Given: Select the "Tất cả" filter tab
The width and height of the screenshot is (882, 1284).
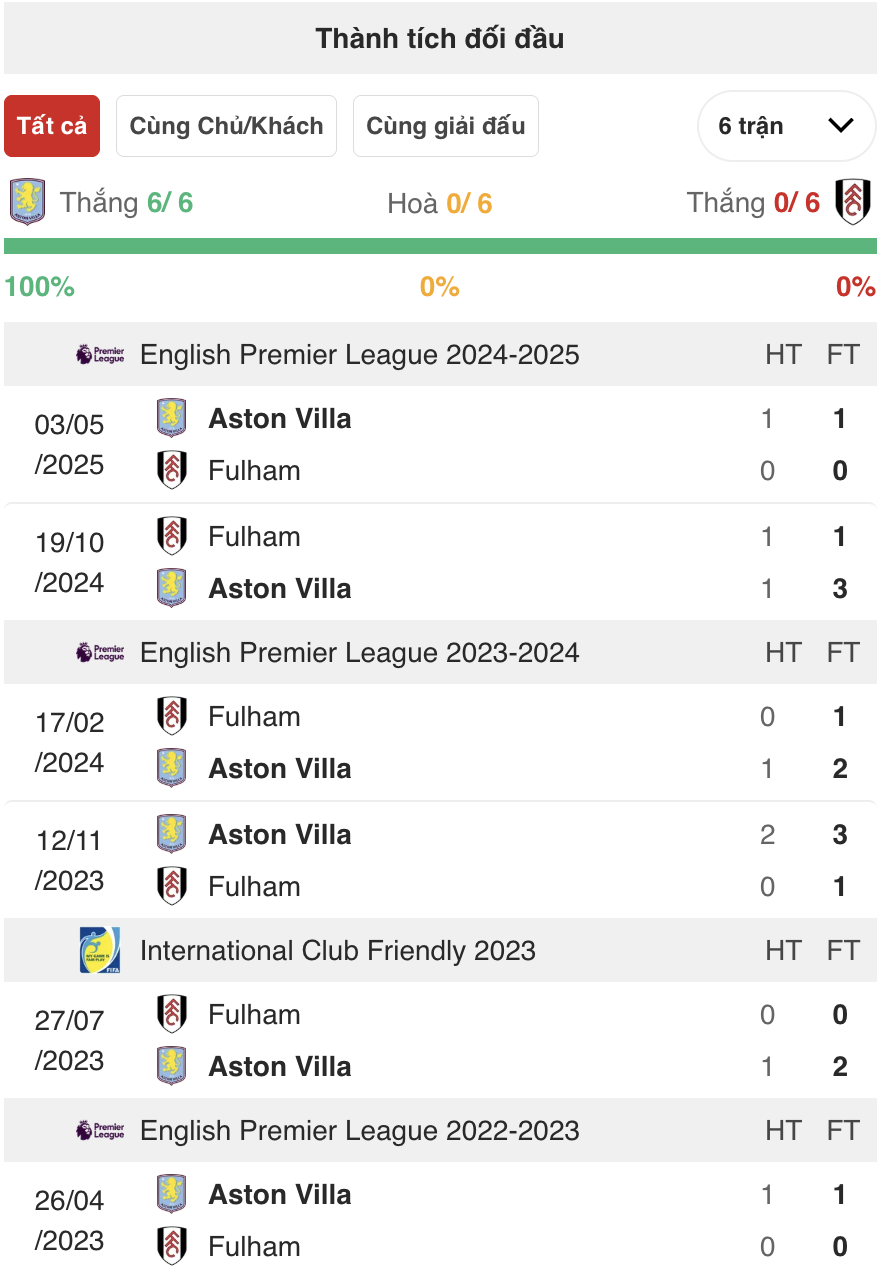Looking at the screenshot, I should point(52,126).
